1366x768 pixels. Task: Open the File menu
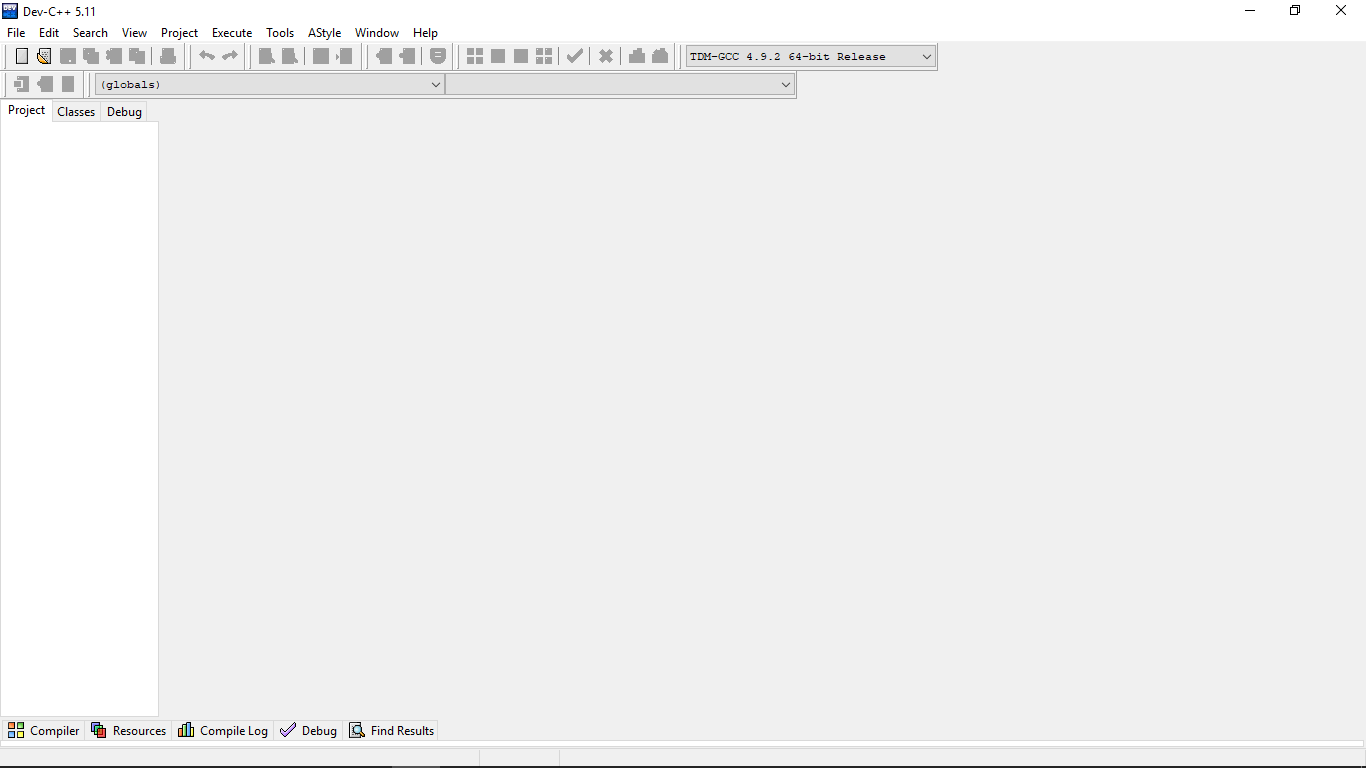[x=16, y=33]
